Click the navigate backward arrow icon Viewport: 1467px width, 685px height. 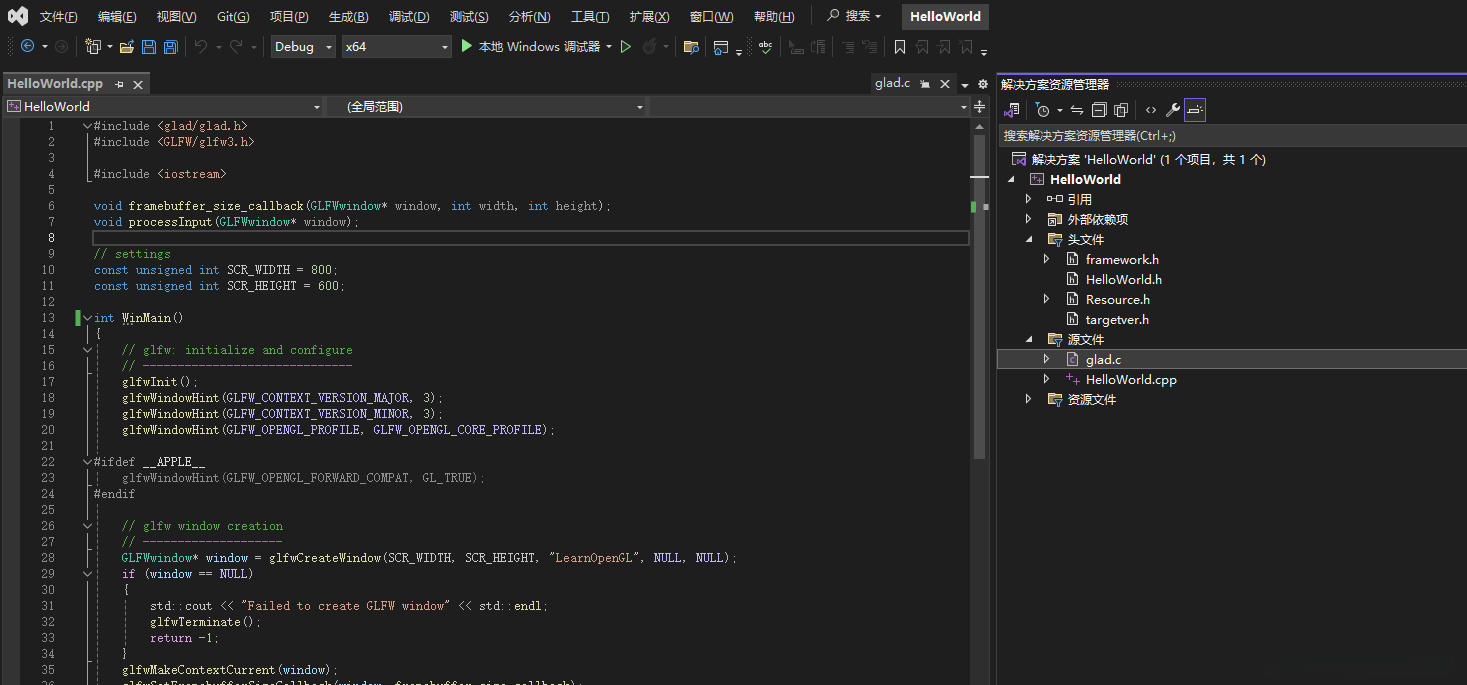(27, 47)
